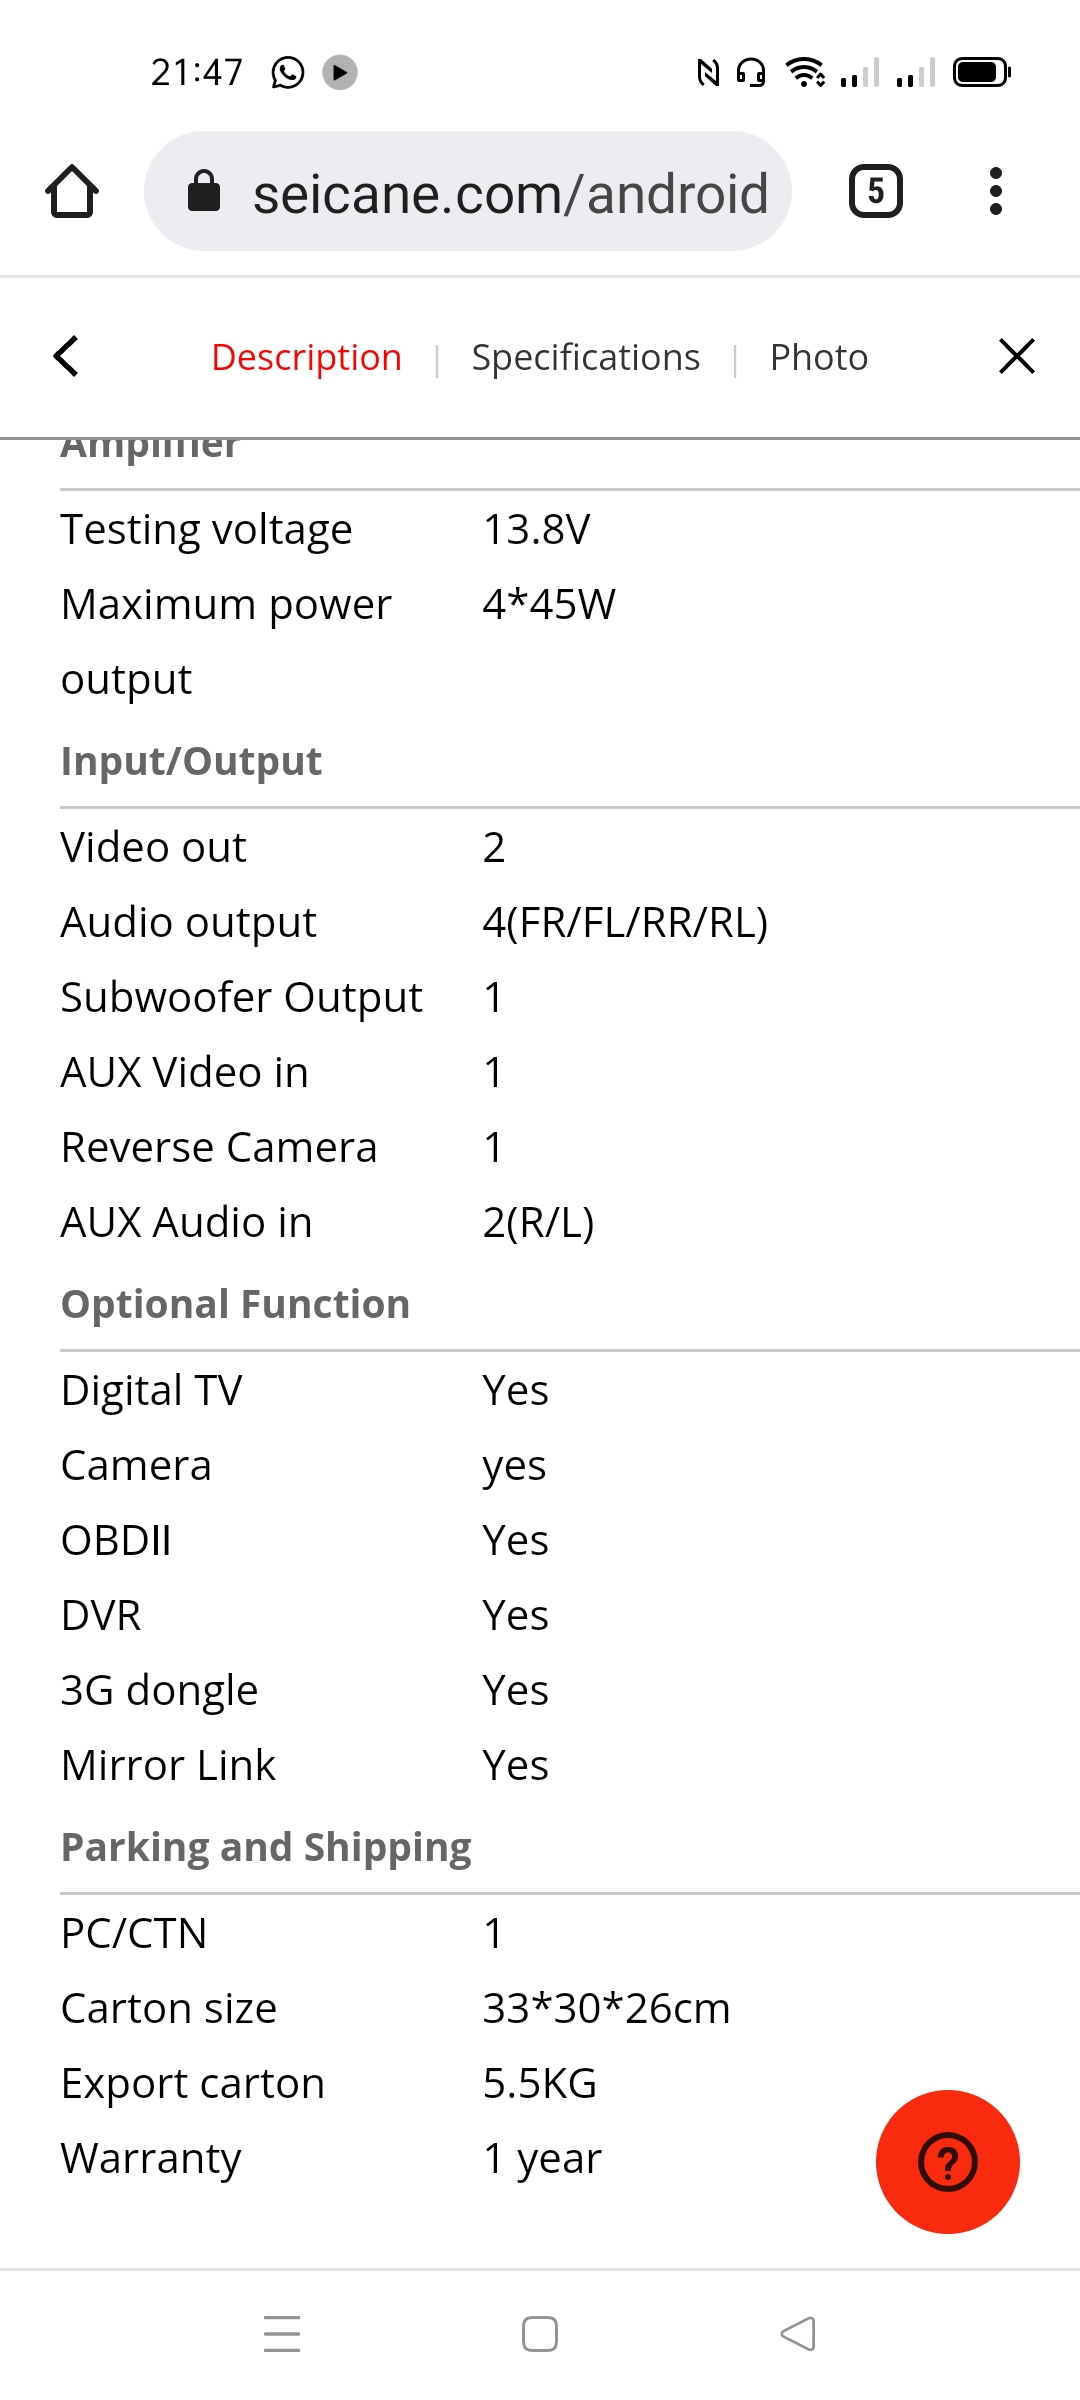Open the browser three-dot menu
The width and height of the screenshot is (1080, 2400).
click(995, 191)
